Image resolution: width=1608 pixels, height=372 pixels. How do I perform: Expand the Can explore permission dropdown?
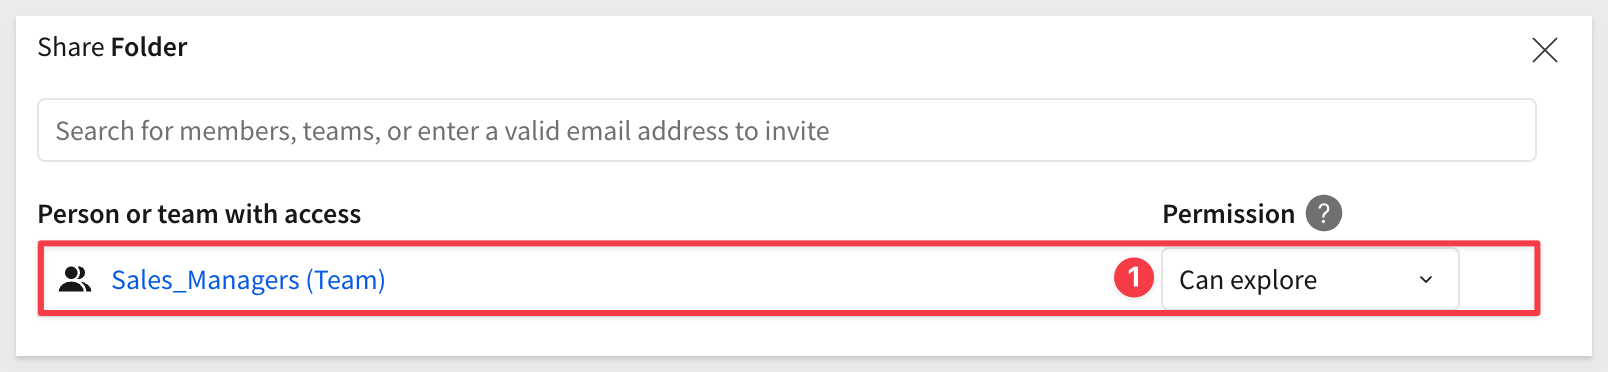(1309, 279)
